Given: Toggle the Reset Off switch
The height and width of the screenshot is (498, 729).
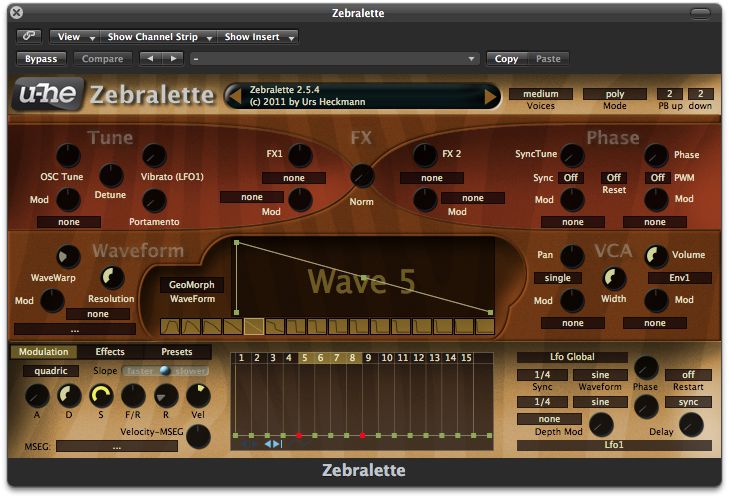Looking at the screenshot, I should (x=614, y=178).
